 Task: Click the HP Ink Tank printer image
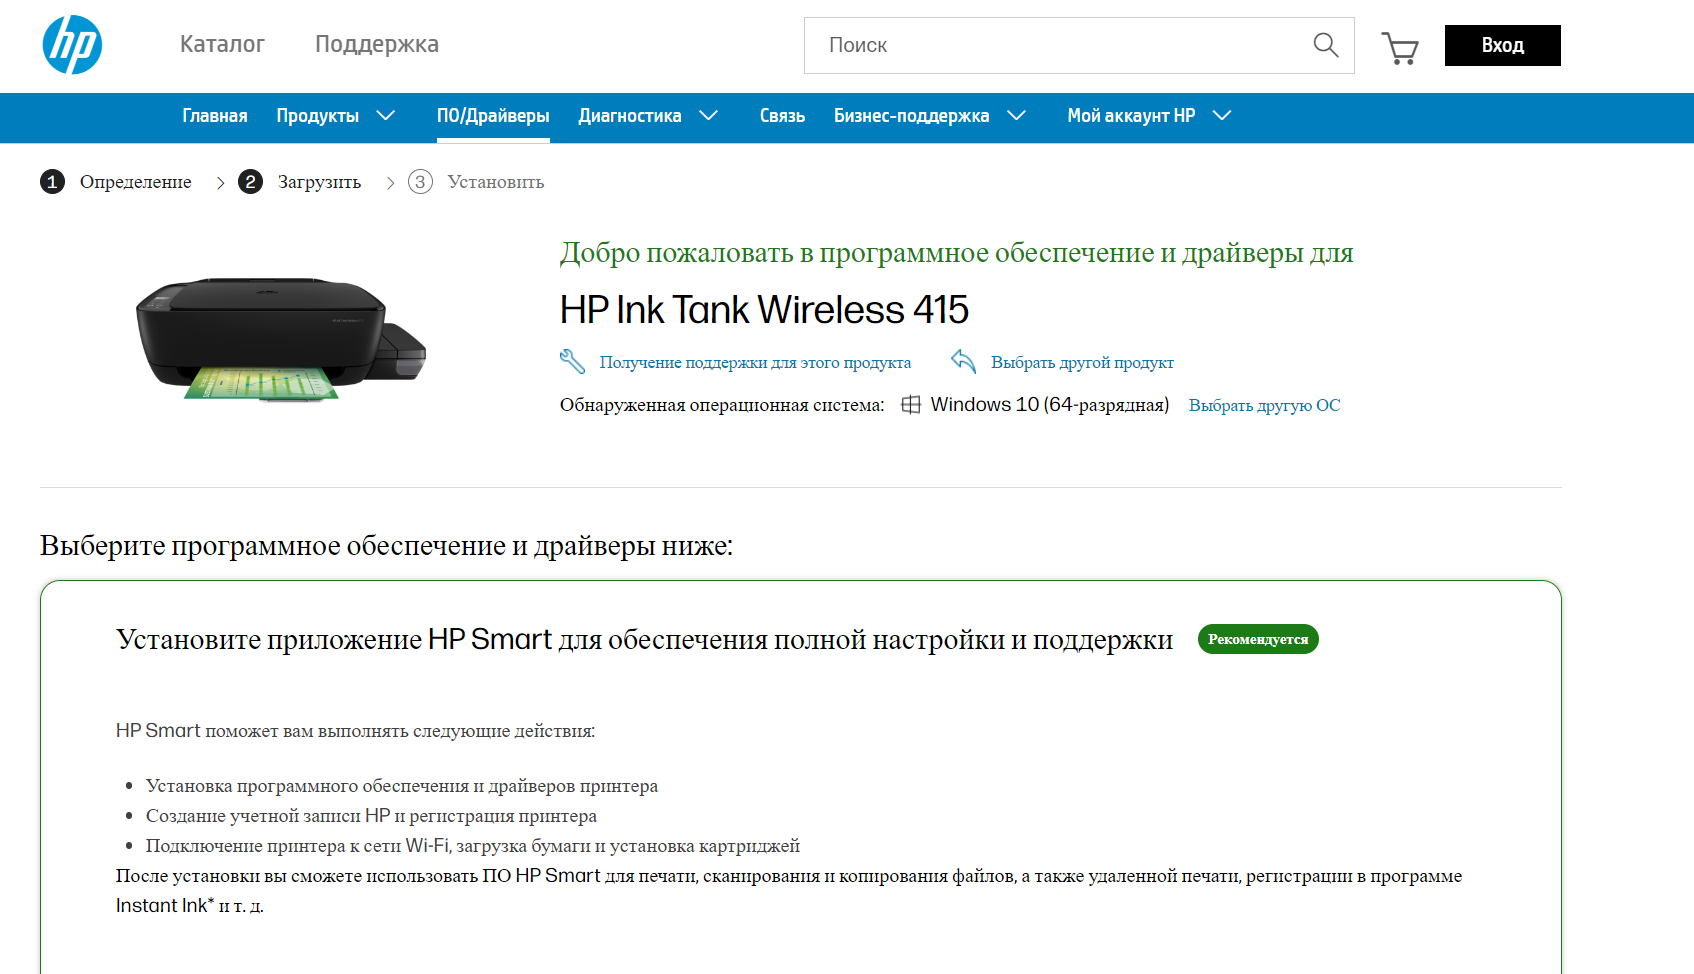point(281,339)
